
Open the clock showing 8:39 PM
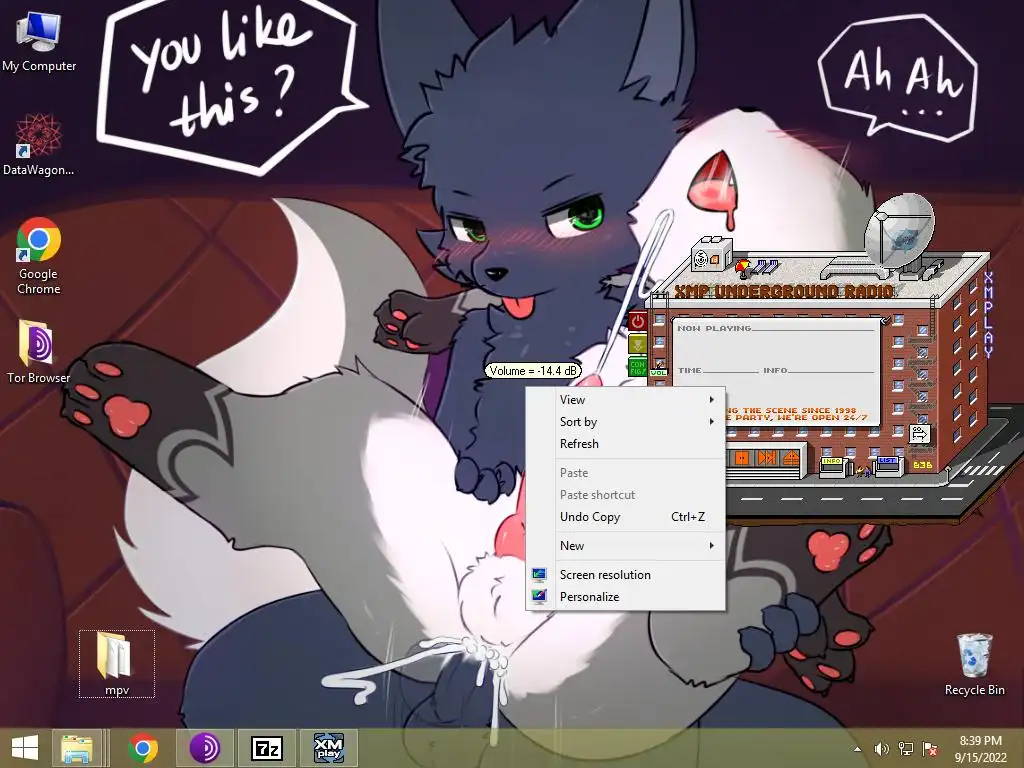coord(980,749)
